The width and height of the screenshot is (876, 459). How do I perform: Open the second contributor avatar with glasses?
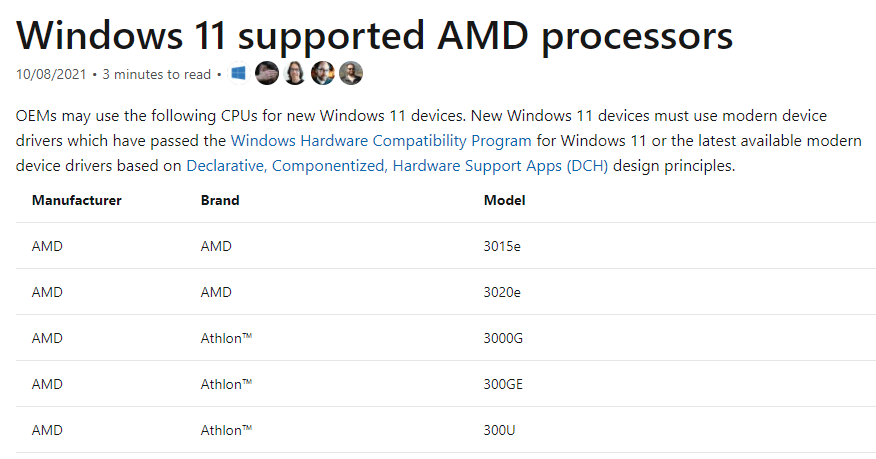pos(294,73)
